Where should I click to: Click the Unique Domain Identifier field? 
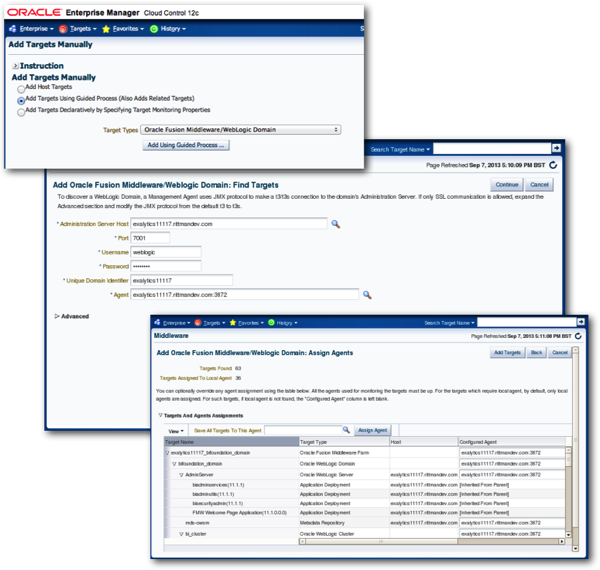coord(181,280)
